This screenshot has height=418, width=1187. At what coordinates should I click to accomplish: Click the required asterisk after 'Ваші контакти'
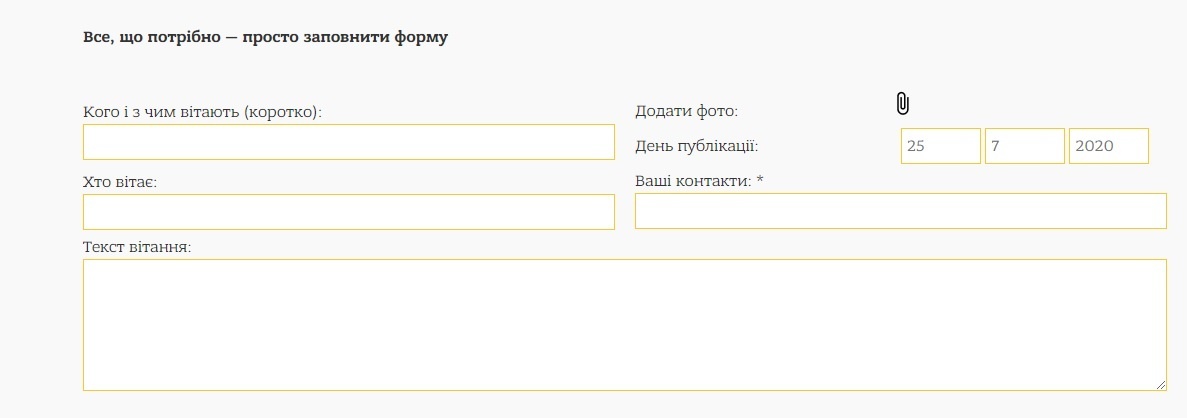[x=760, y=179]
